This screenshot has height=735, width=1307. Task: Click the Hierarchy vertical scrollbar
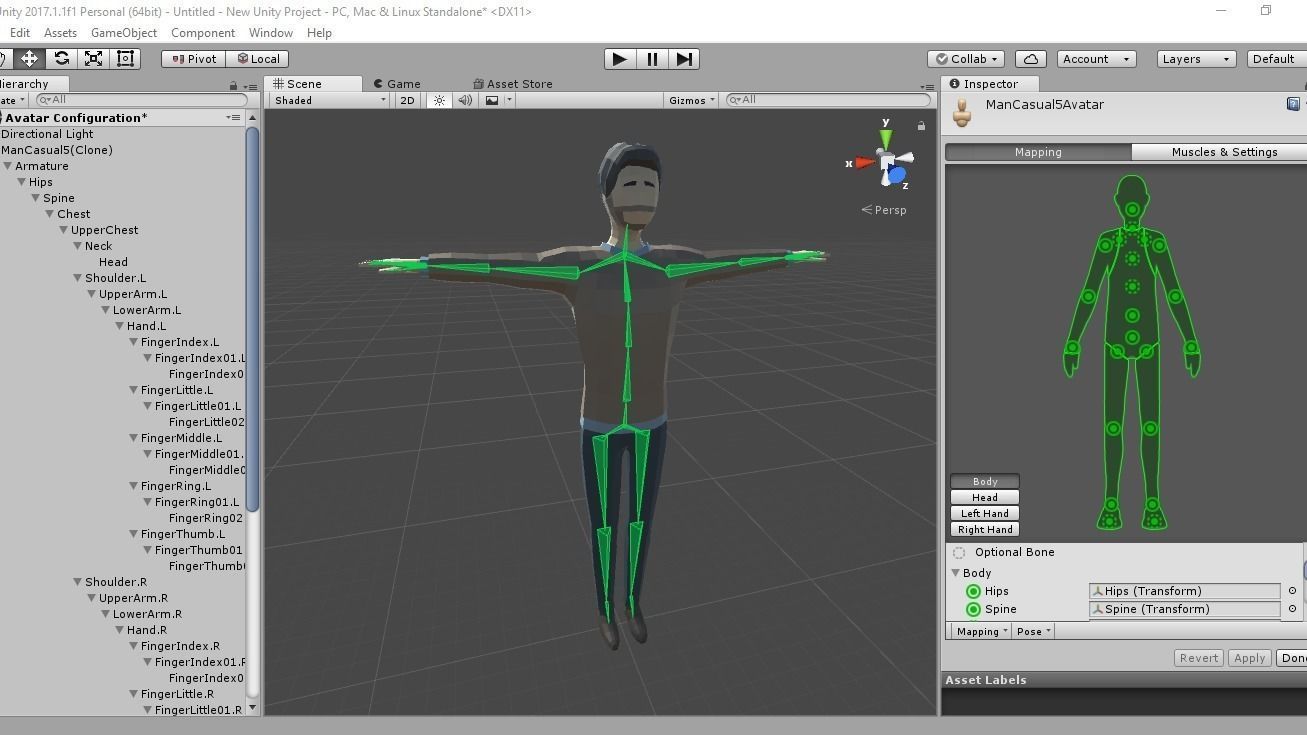tap(252, 320)
